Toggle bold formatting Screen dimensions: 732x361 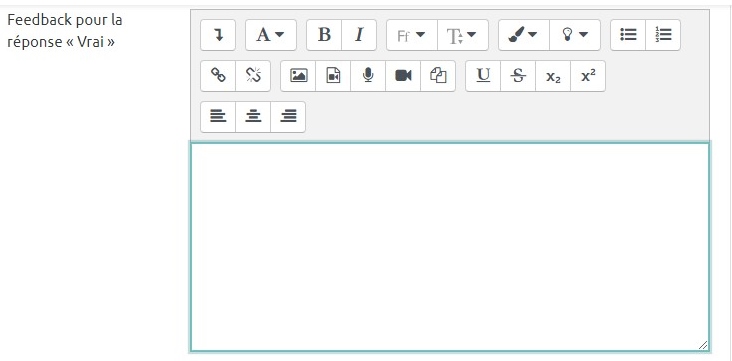pyautogui.click(x=324, y=35)
